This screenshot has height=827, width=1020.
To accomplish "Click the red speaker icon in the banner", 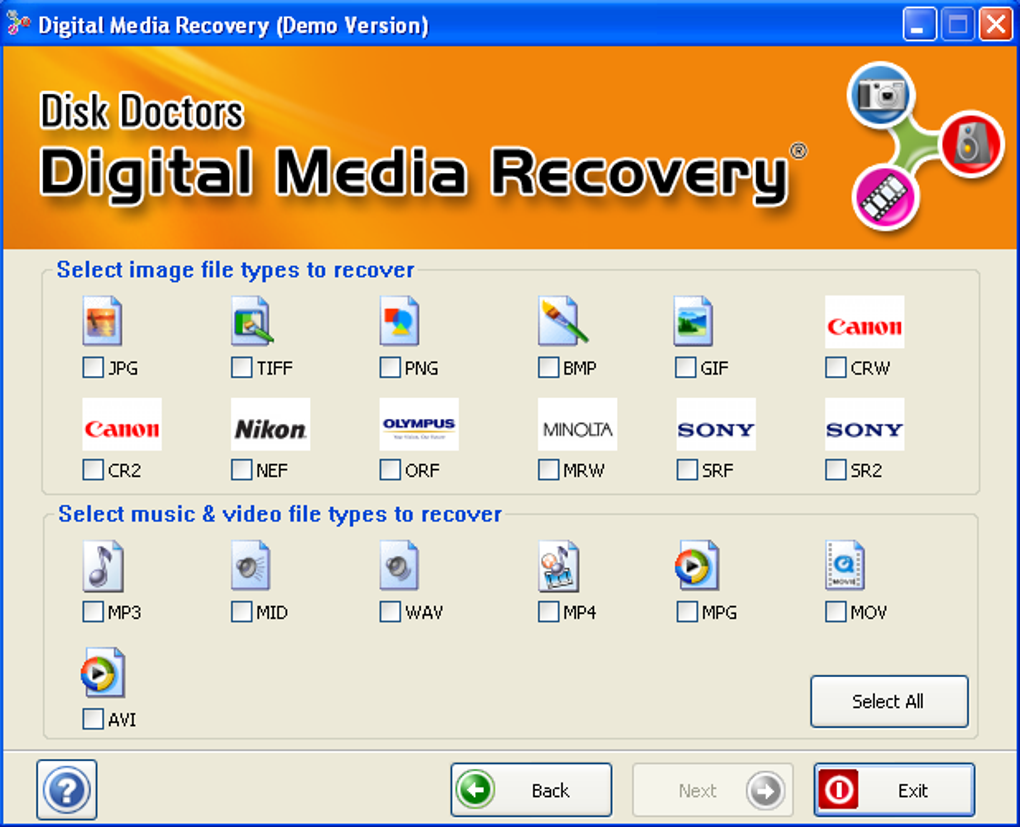I will coord(972,143).
